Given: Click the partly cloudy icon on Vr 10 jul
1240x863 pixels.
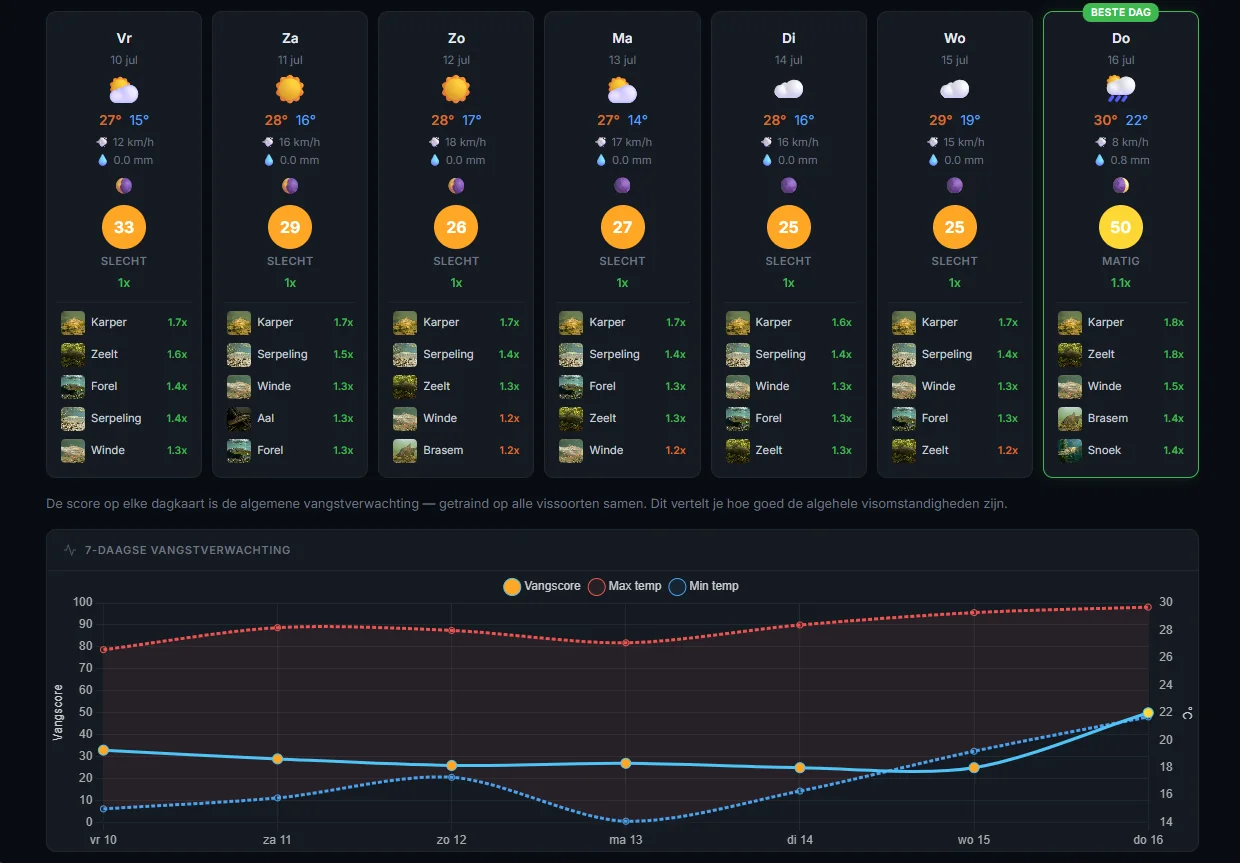Looking at the screenshot, I should point(124,89).
